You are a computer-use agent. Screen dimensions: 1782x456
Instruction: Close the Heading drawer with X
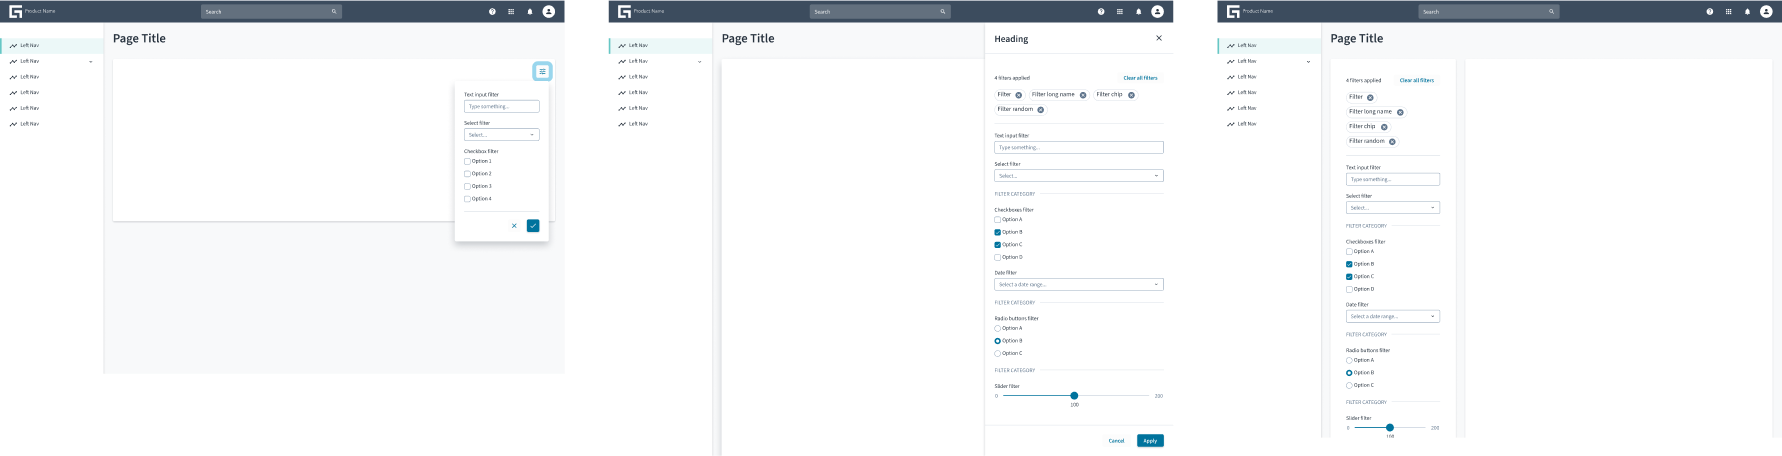1159,38
